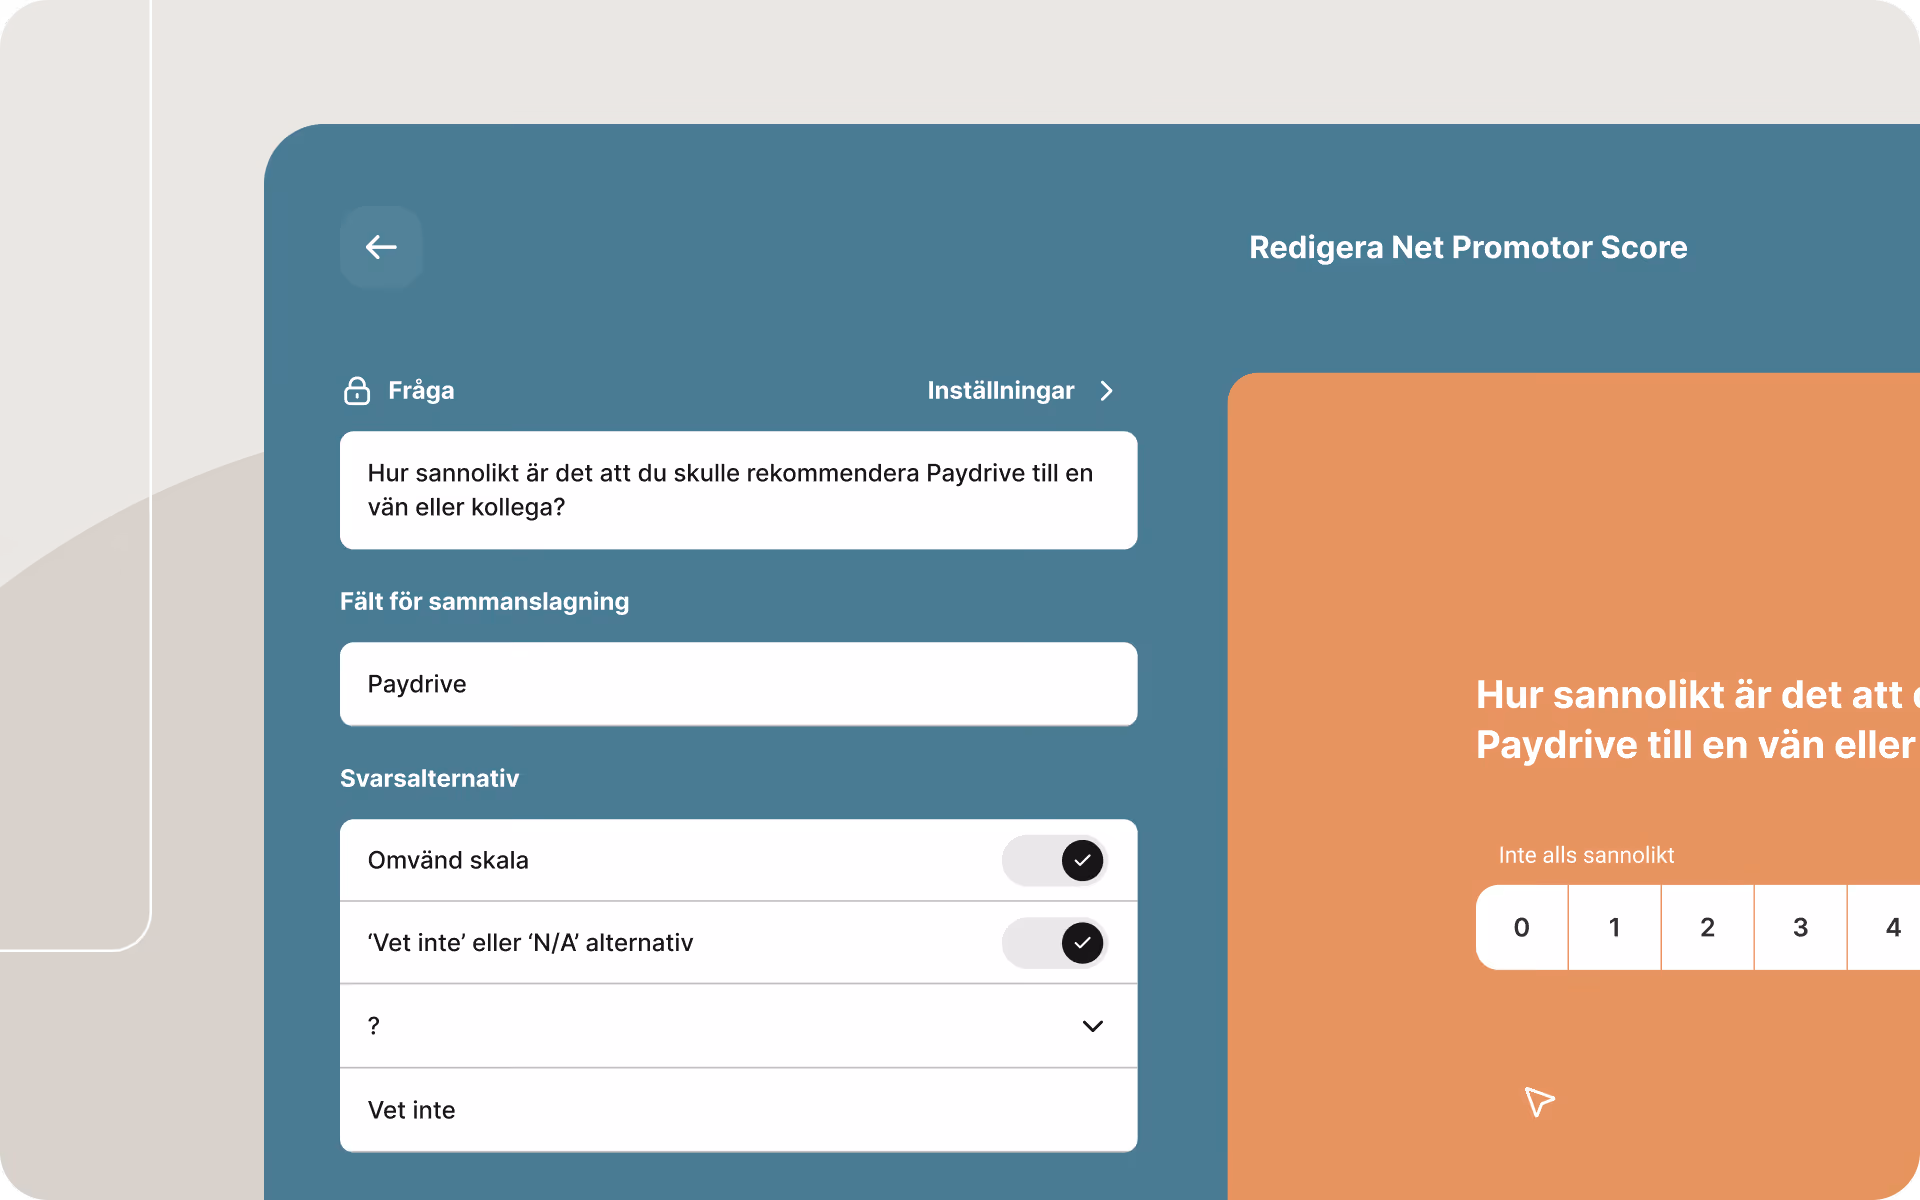Click the lock icon beside Fråga
This screenshot has height=1200, width=1920.
pyautogui.click(x=357, y=391)
